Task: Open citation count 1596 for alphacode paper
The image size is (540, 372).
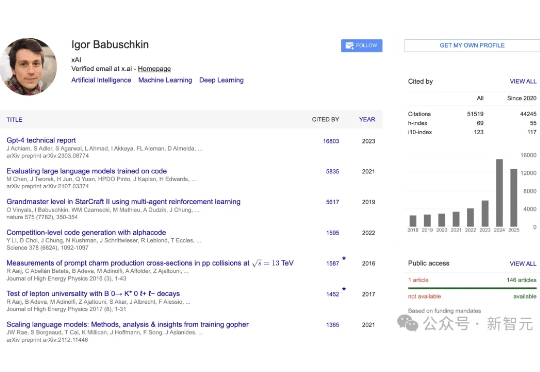Action: click(x=333, y=233)
